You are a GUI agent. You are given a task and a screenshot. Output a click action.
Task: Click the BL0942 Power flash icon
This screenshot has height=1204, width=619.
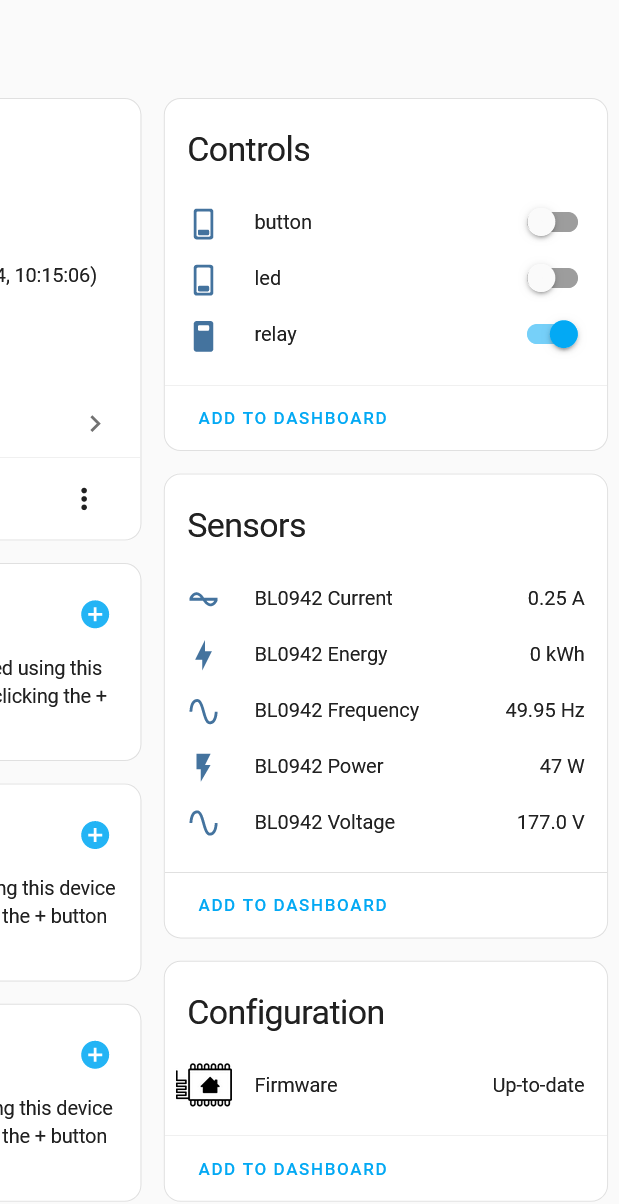[x=203, y=767]
